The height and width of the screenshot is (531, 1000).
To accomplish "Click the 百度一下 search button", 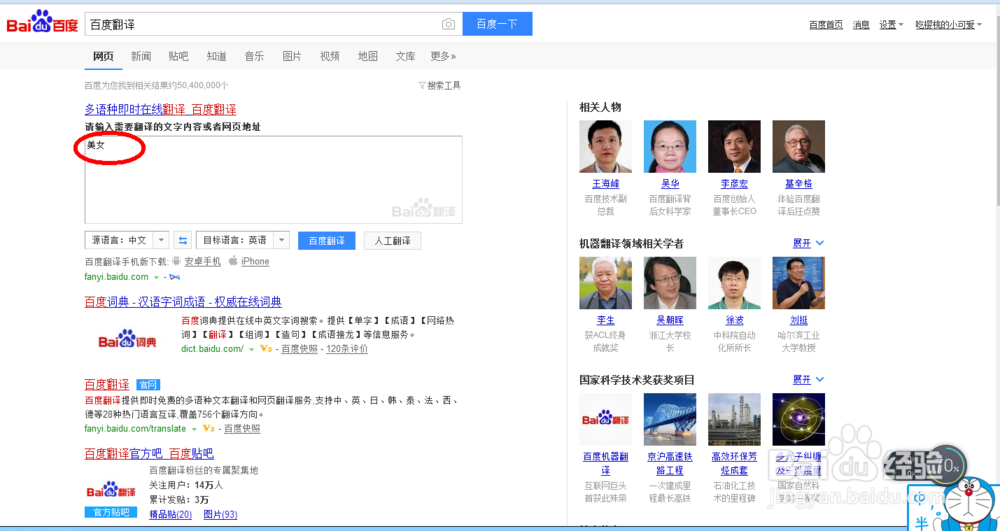I will coord(497,24).
